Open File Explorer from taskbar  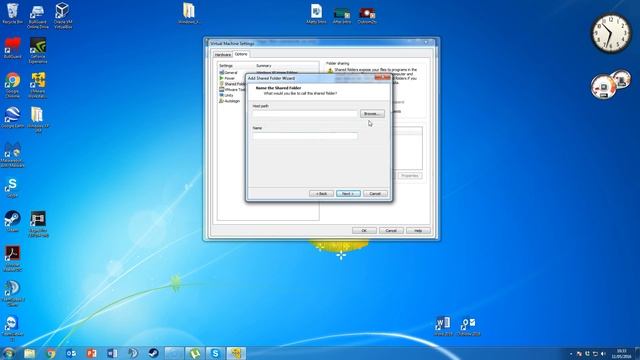click(29, 353)
